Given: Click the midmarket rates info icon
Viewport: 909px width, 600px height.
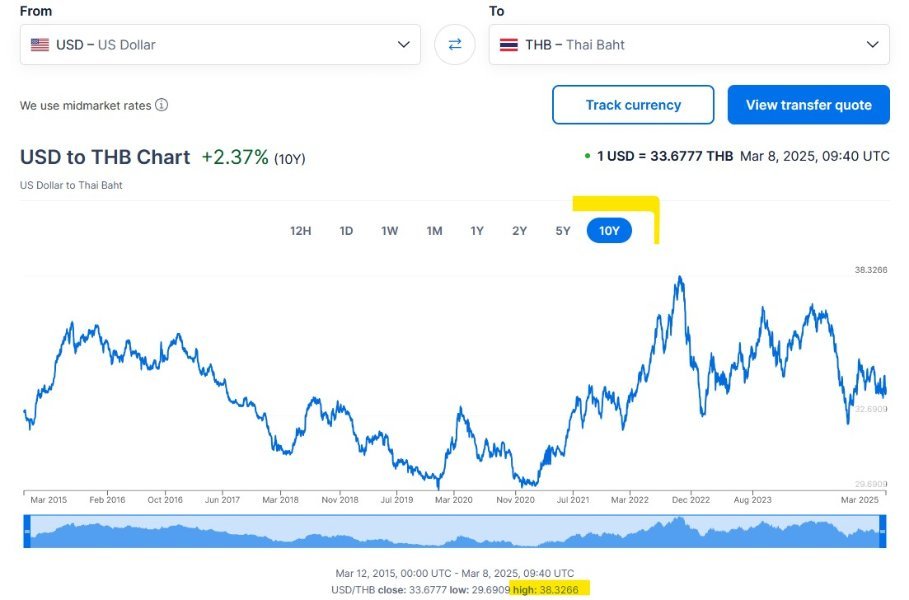Looking at the screenshot, I should click(x=162, y=105).
